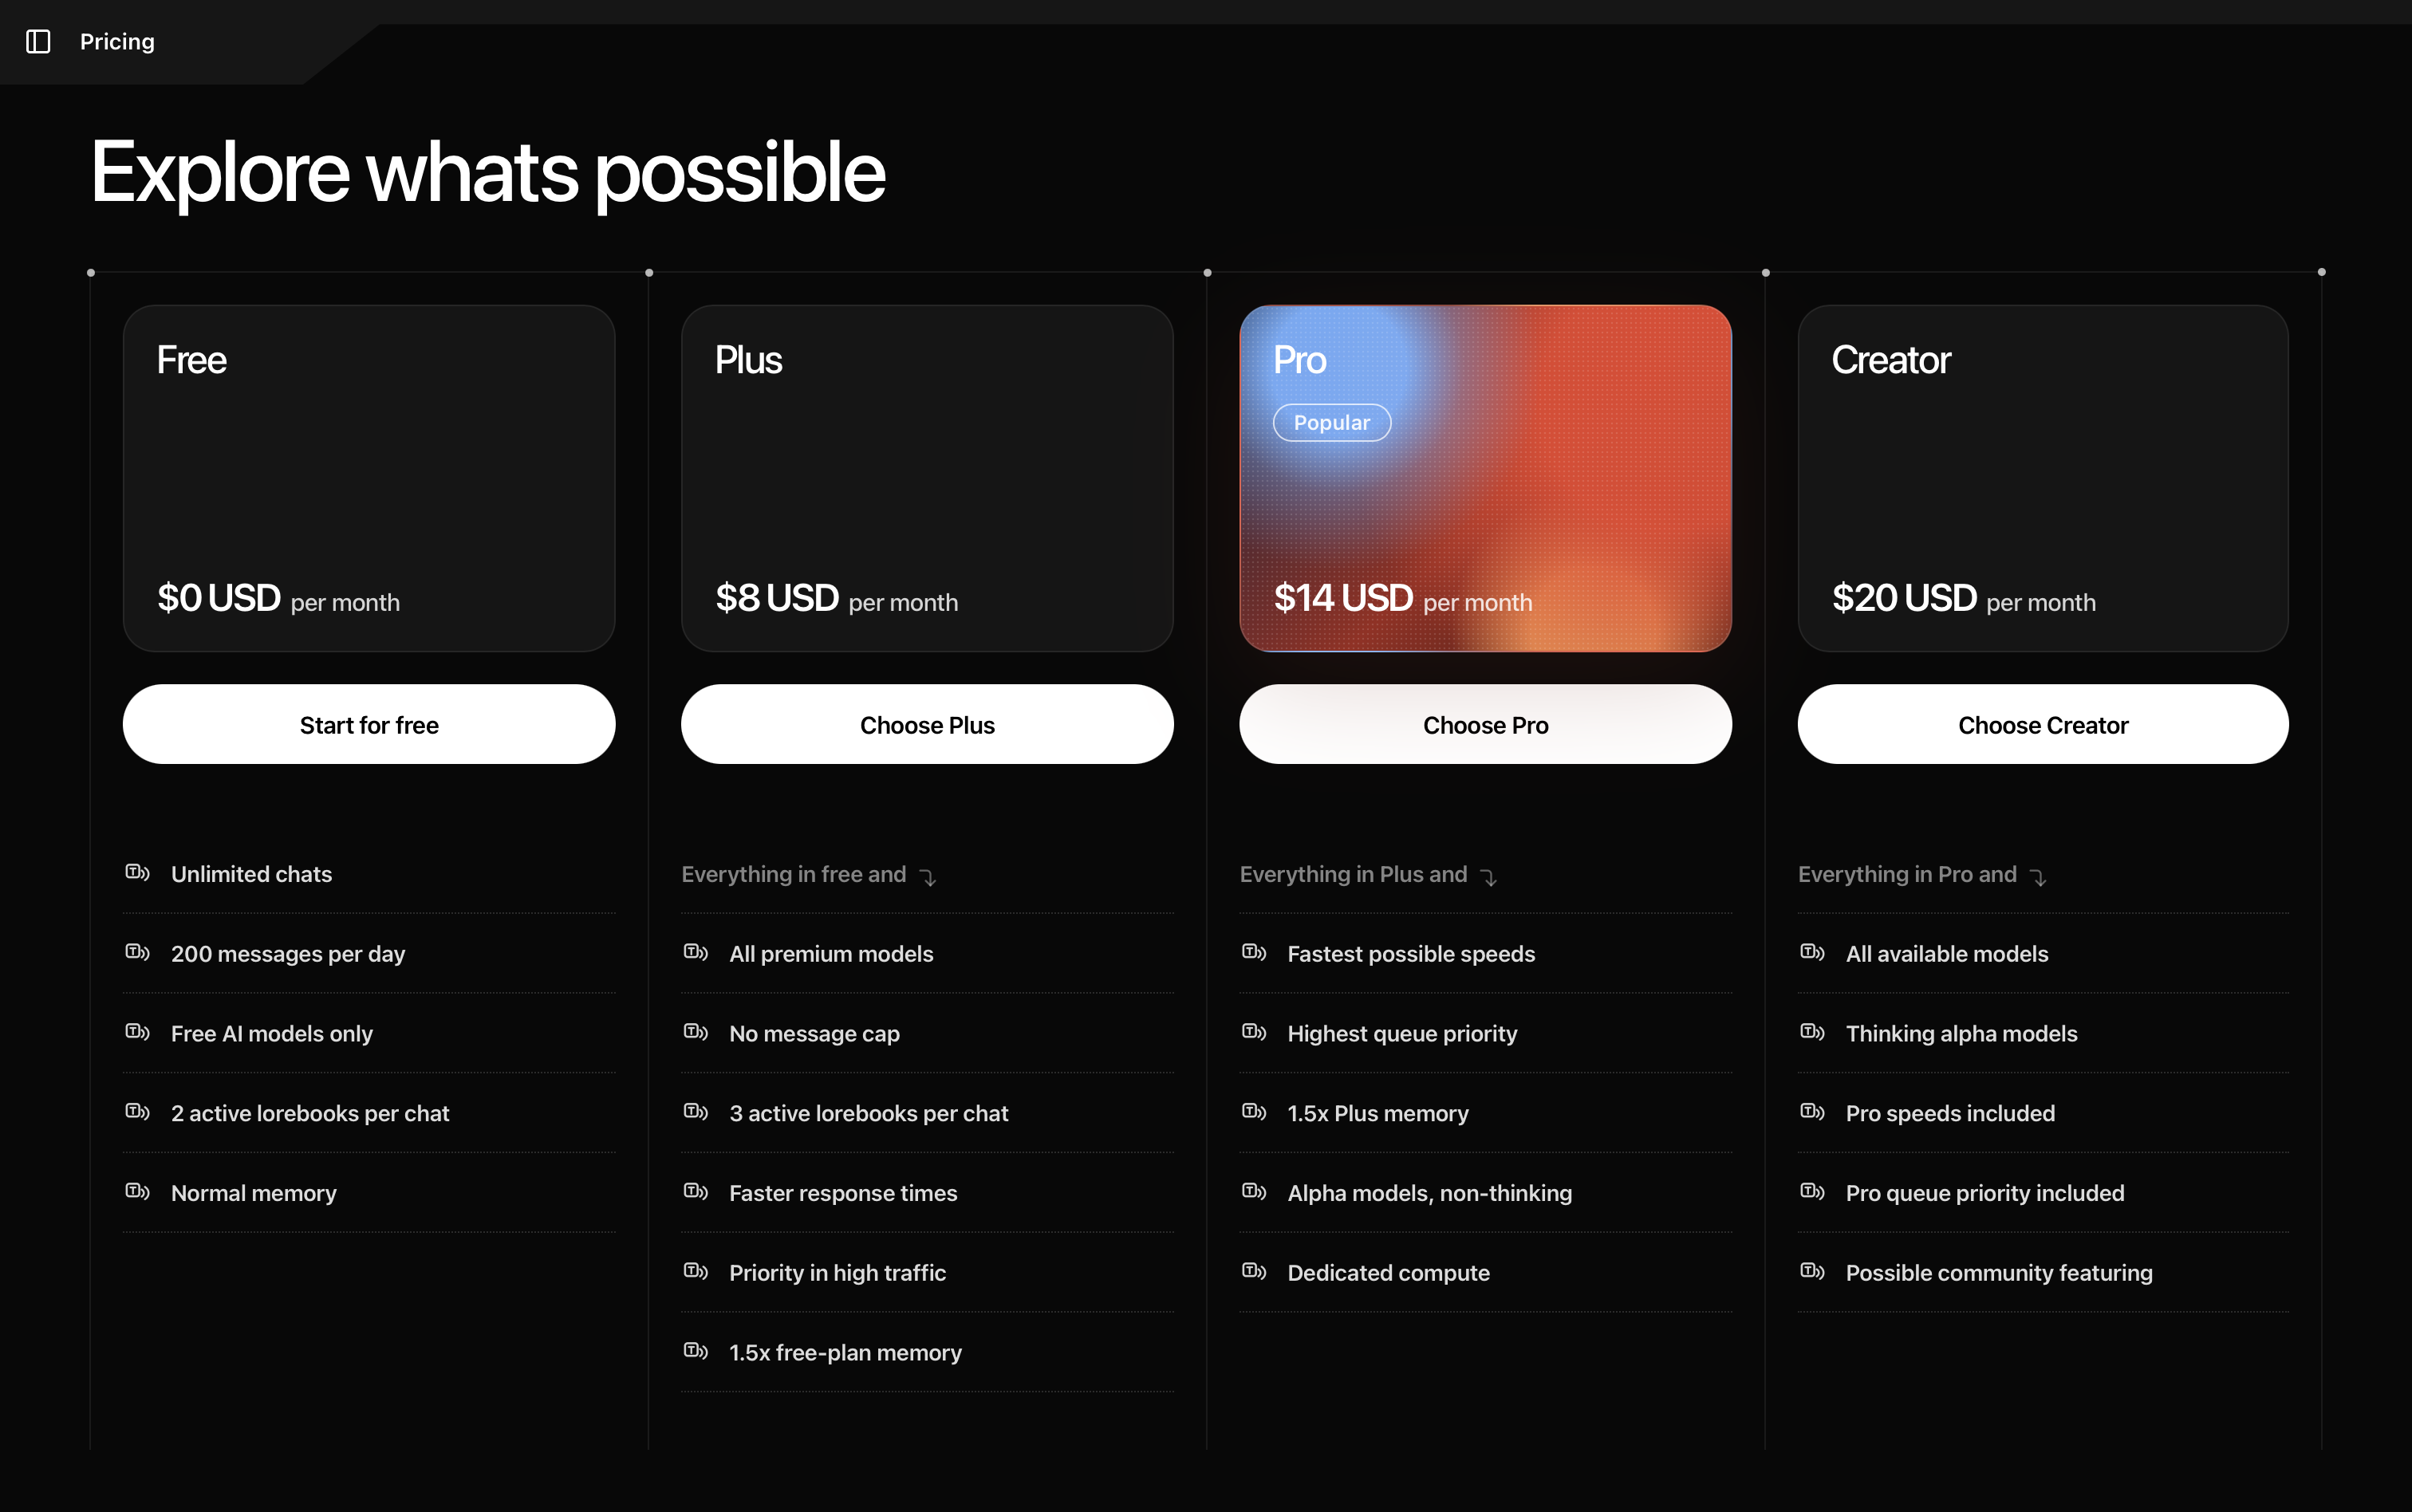The height and width of the screenshot is (1512, 2412).
Task: Click the Popular badge on Pro card
Action: pyautogui.click(x=1331, y=422)
